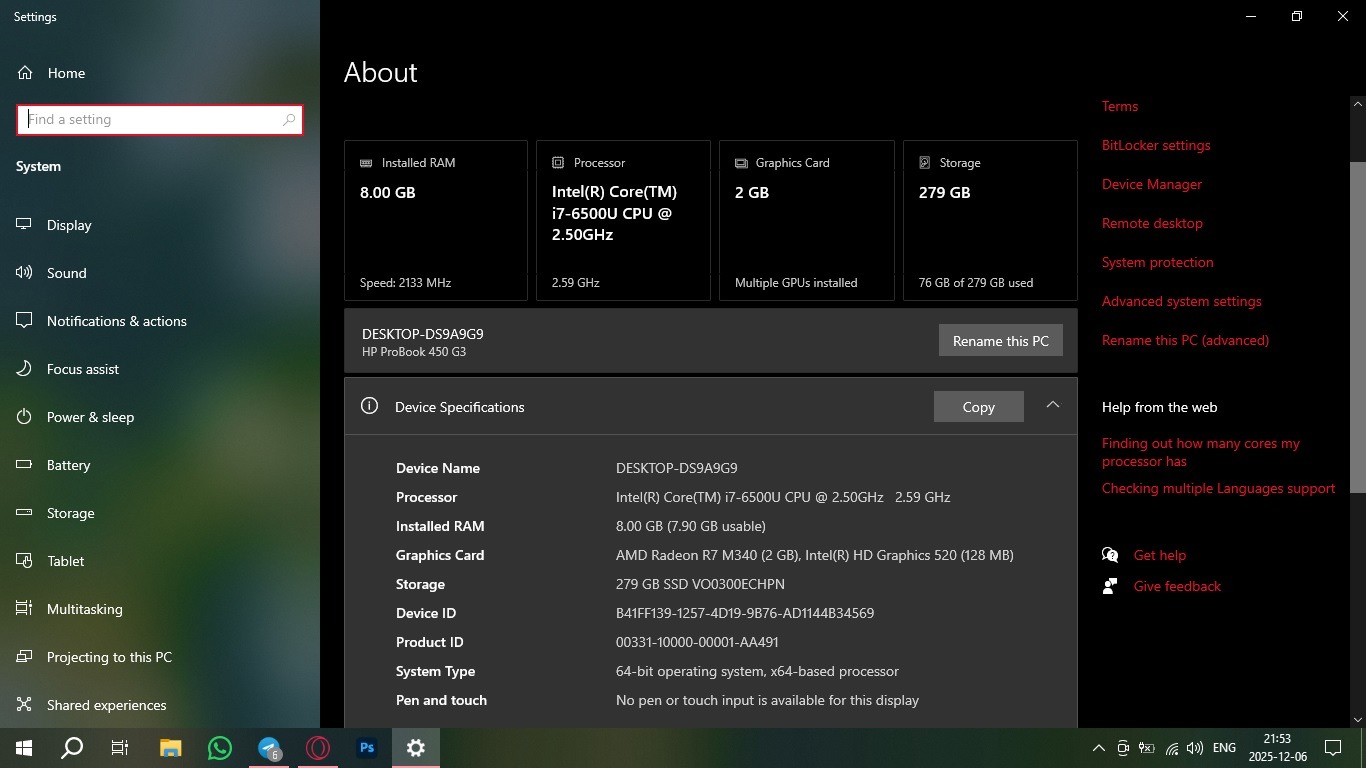
Task: Open the Sound settings page
Action: coord(66,273)
